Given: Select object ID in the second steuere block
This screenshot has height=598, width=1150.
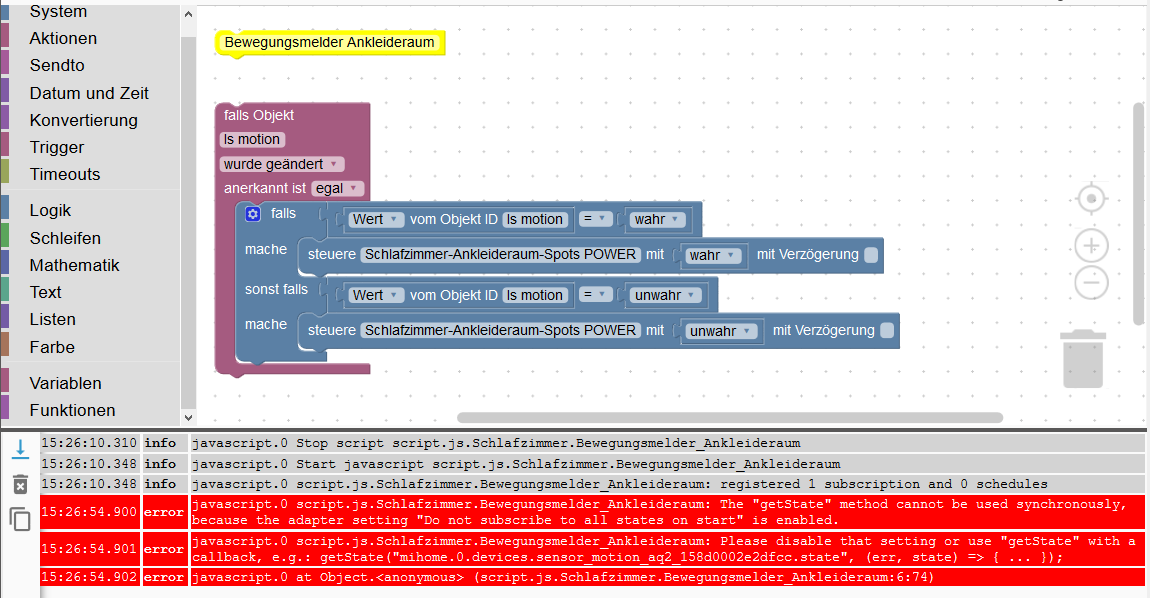Looking at the screenshot, I should pyautogui.click(x=500, y=330).
